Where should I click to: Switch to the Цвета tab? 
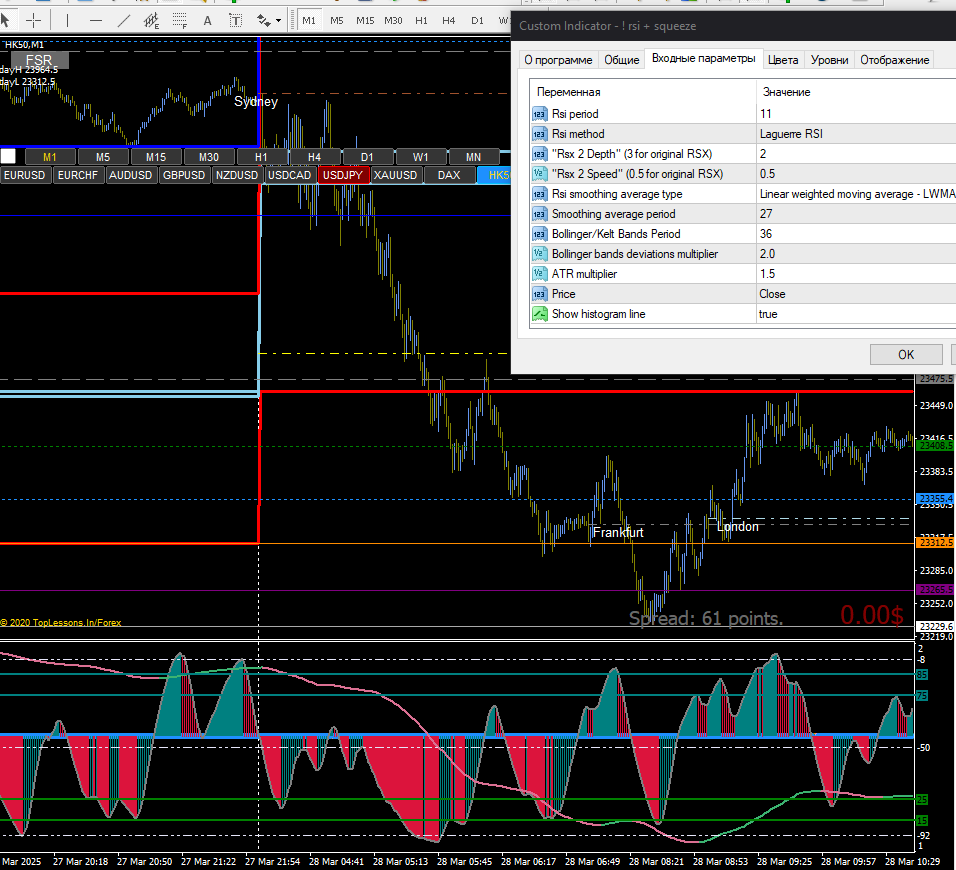point(783,60)
